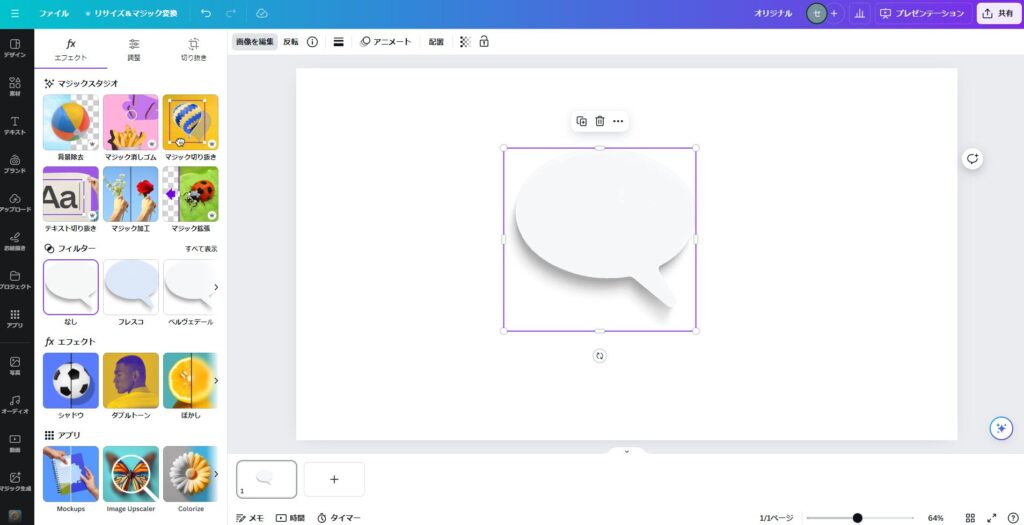Duplicate the selected speech bubble element
1024x525 pixels.
581,121
